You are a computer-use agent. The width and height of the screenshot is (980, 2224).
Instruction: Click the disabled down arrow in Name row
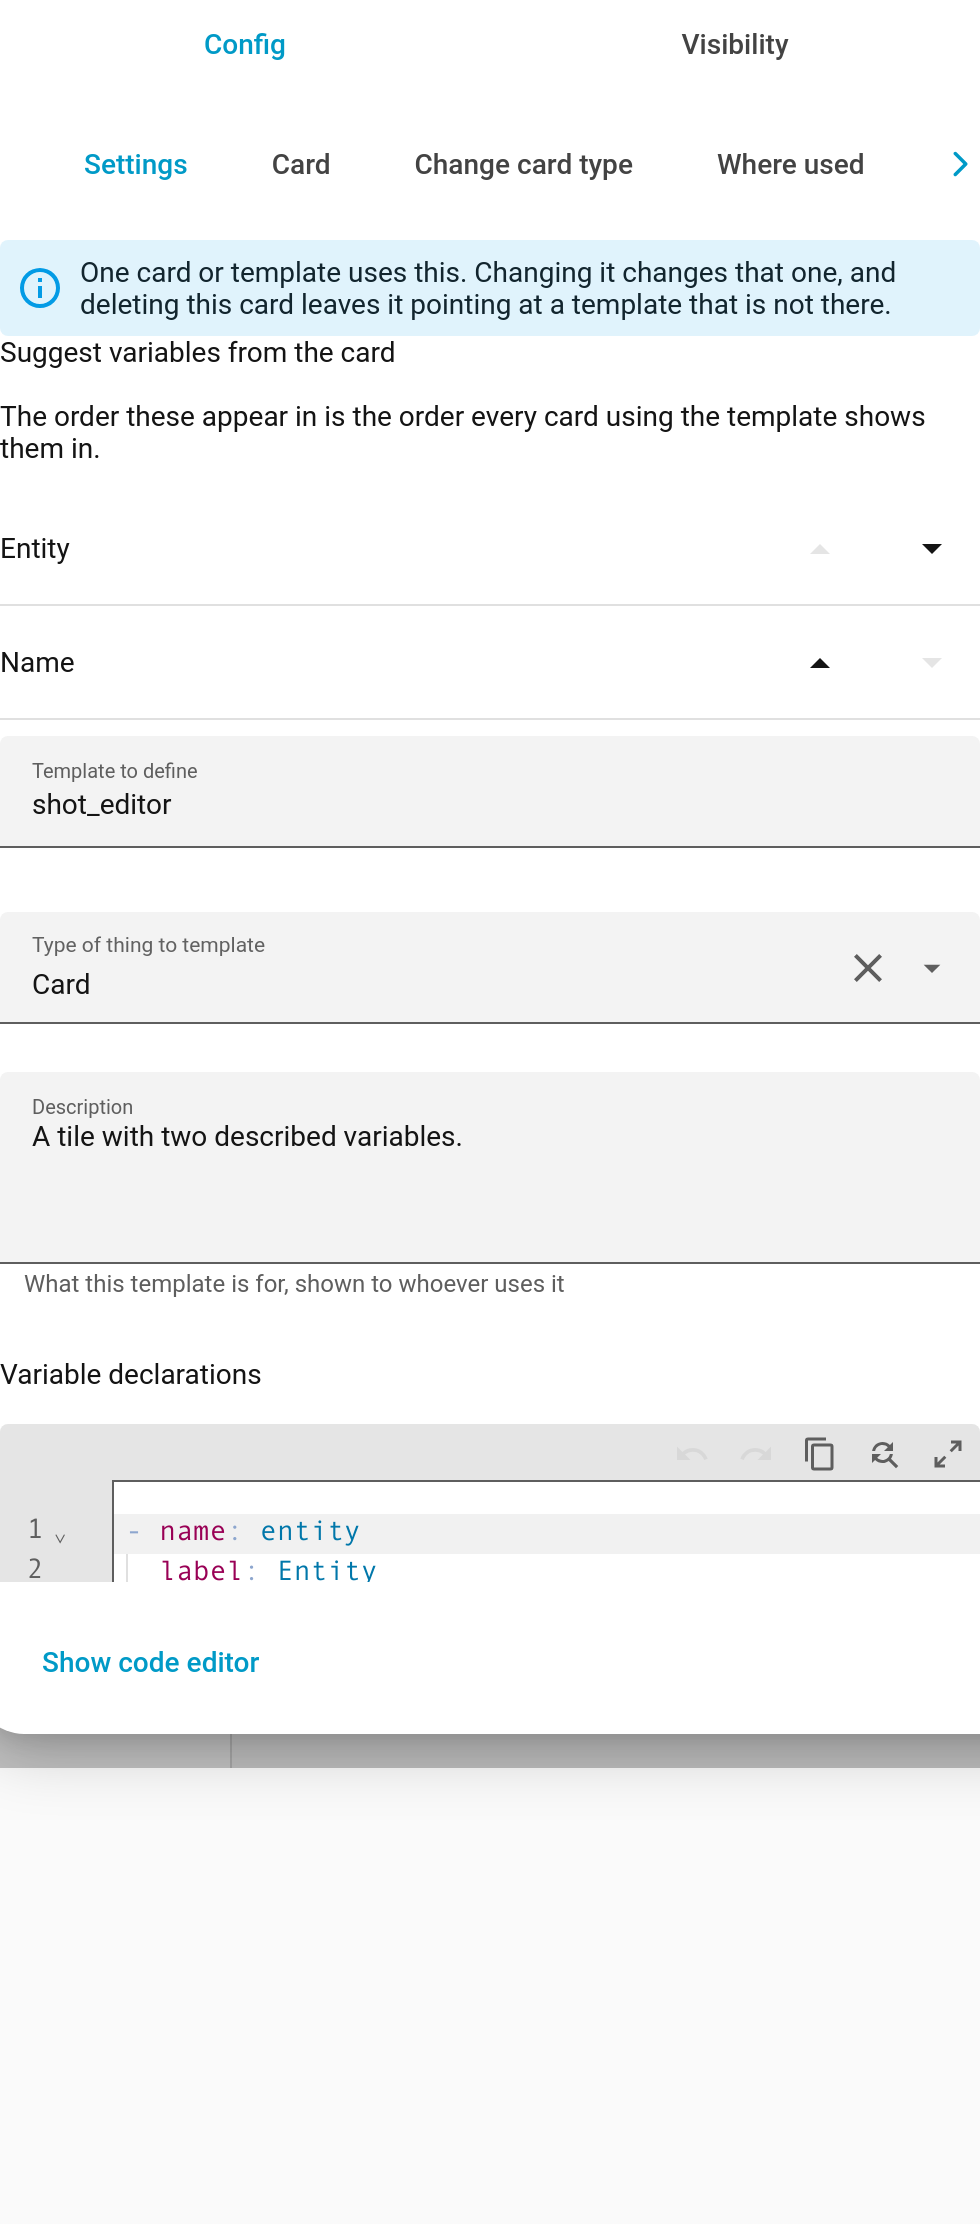click(932, 662)
